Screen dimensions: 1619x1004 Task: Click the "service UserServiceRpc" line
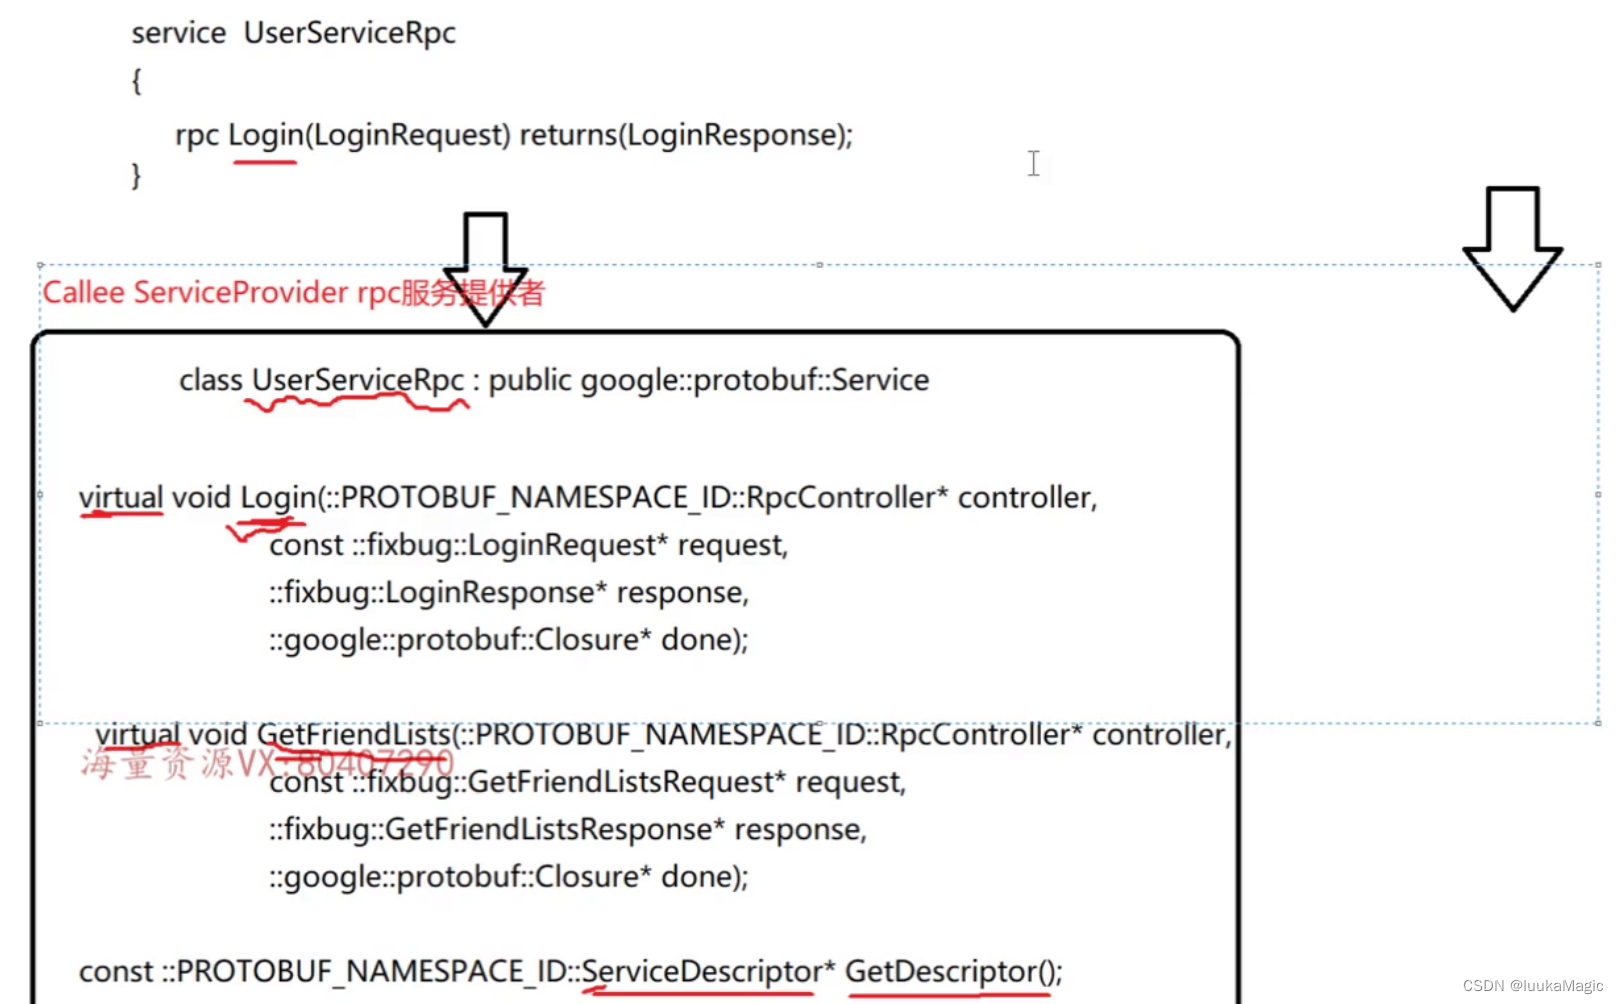click(294, 34)
